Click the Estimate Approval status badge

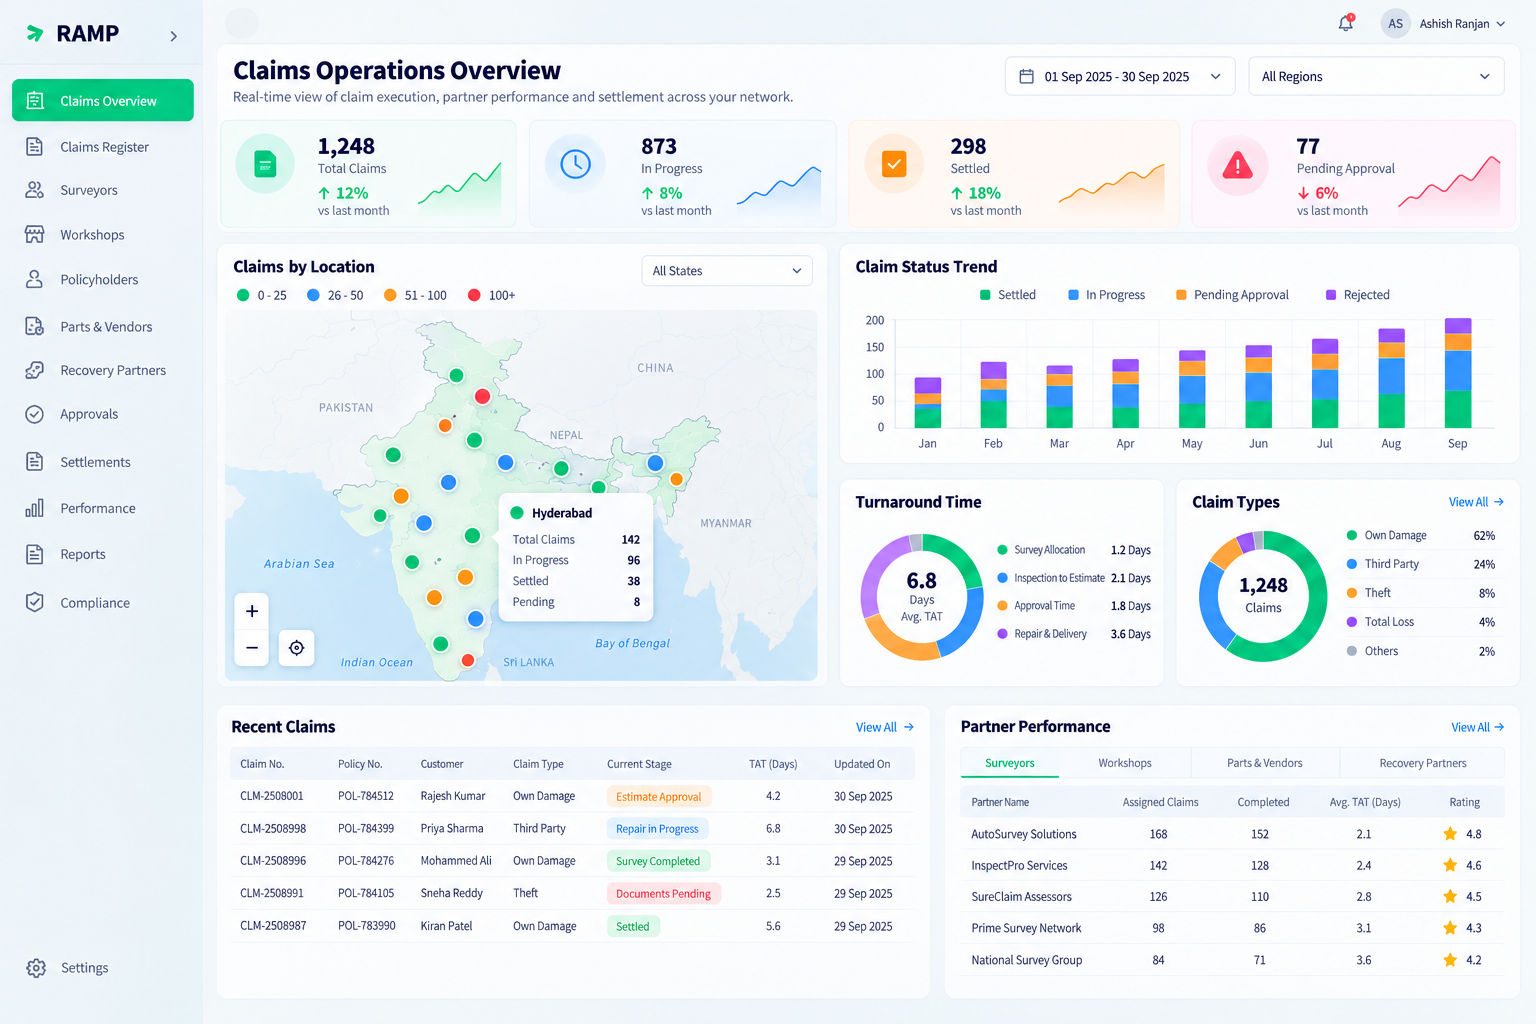click(659, 797)
